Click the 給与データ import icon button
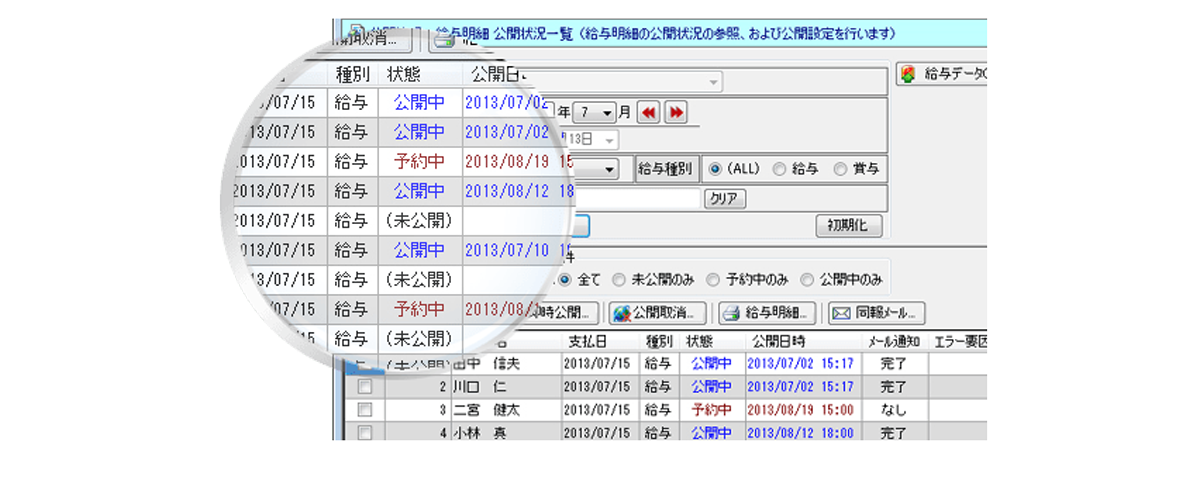This screenshot has width=1200, height=487. [x=909, y=74]
